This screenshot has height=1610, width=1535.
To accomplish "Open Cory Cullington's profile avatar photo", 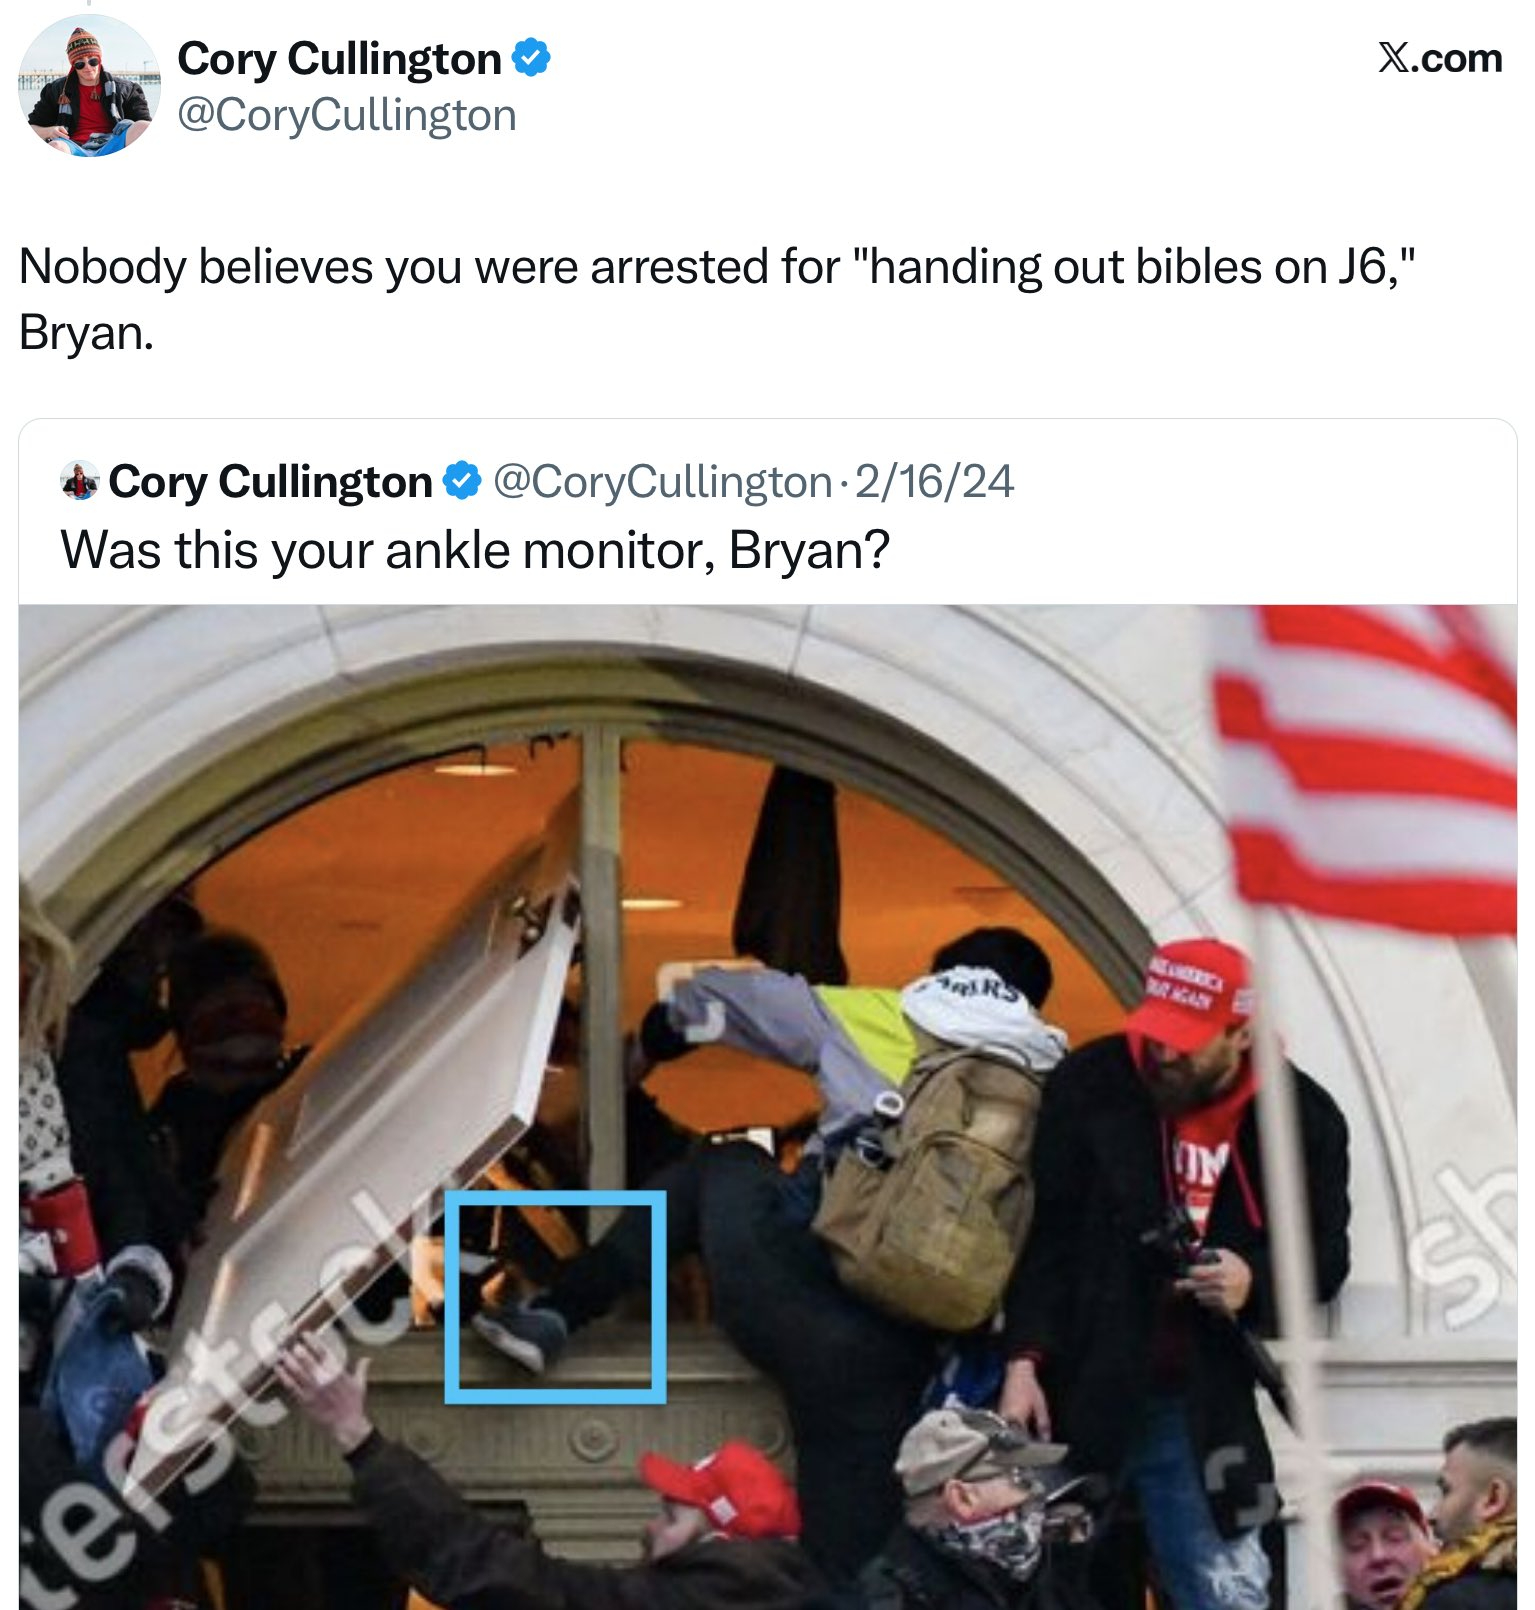I will (89, 87).
